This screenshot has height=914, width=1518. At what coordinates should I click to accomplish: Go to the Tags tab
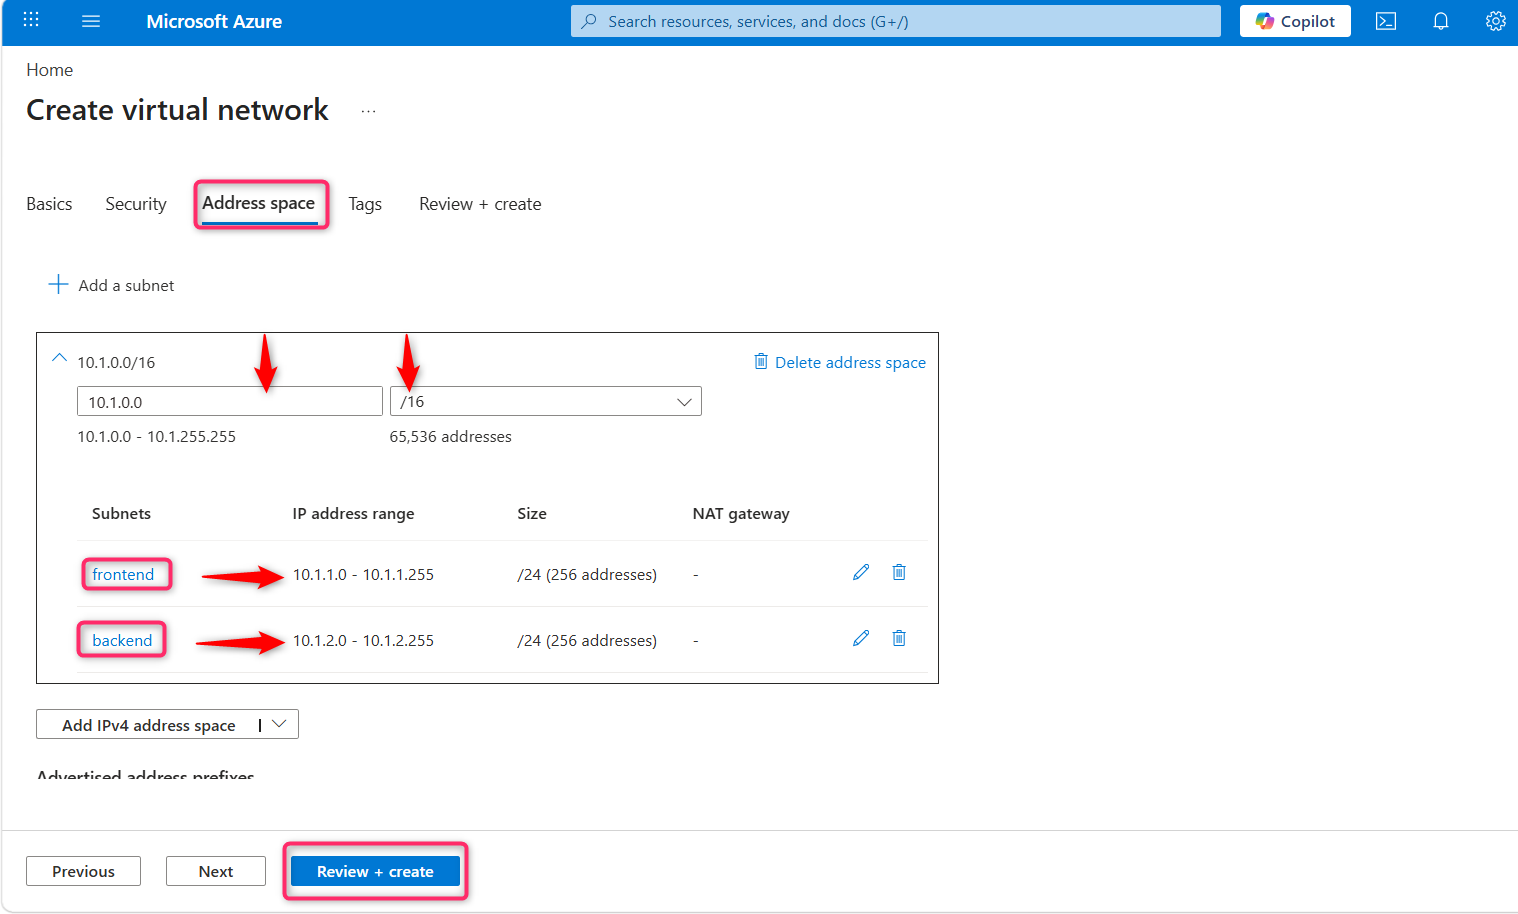pyautogui.click(x=365, y=204)
